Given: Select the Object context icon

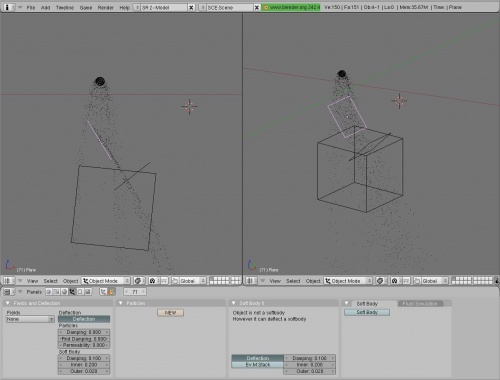Looking at the screenshot, I should pyautogui.click(x=72, y=292).
